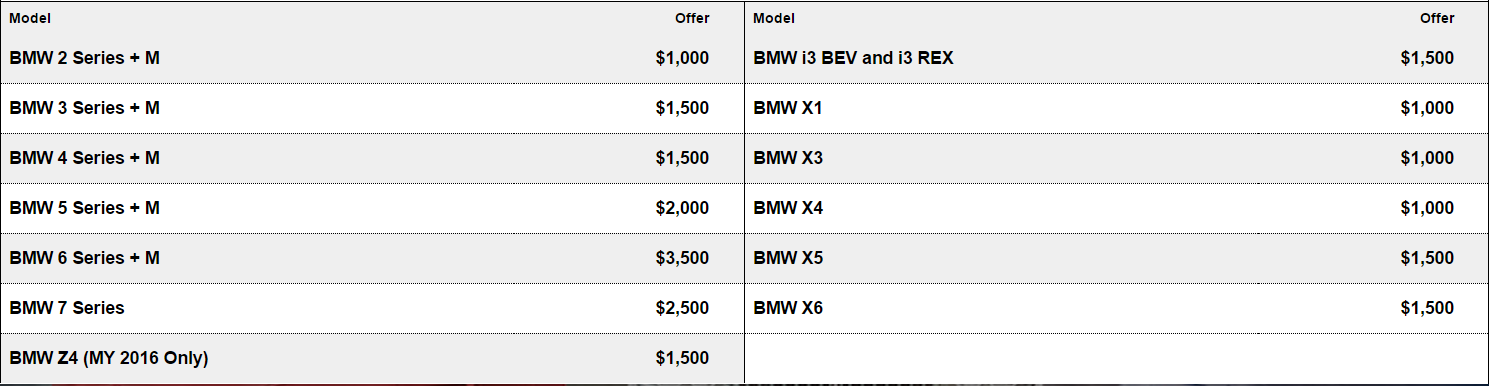Click the right table's Model column header
This screenshot has width=1489, height=386.
click(x=774, y=18)
